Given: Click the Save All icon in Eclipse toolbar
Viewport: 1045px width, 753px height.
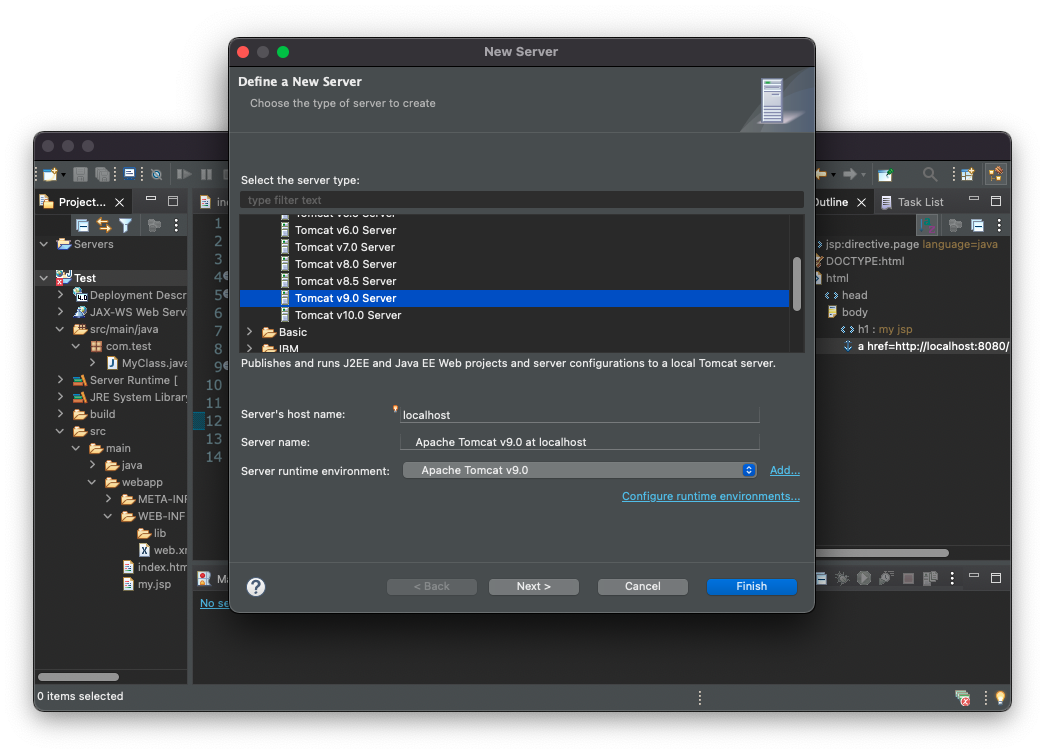Looking at the screenshot, I should 102,175.
